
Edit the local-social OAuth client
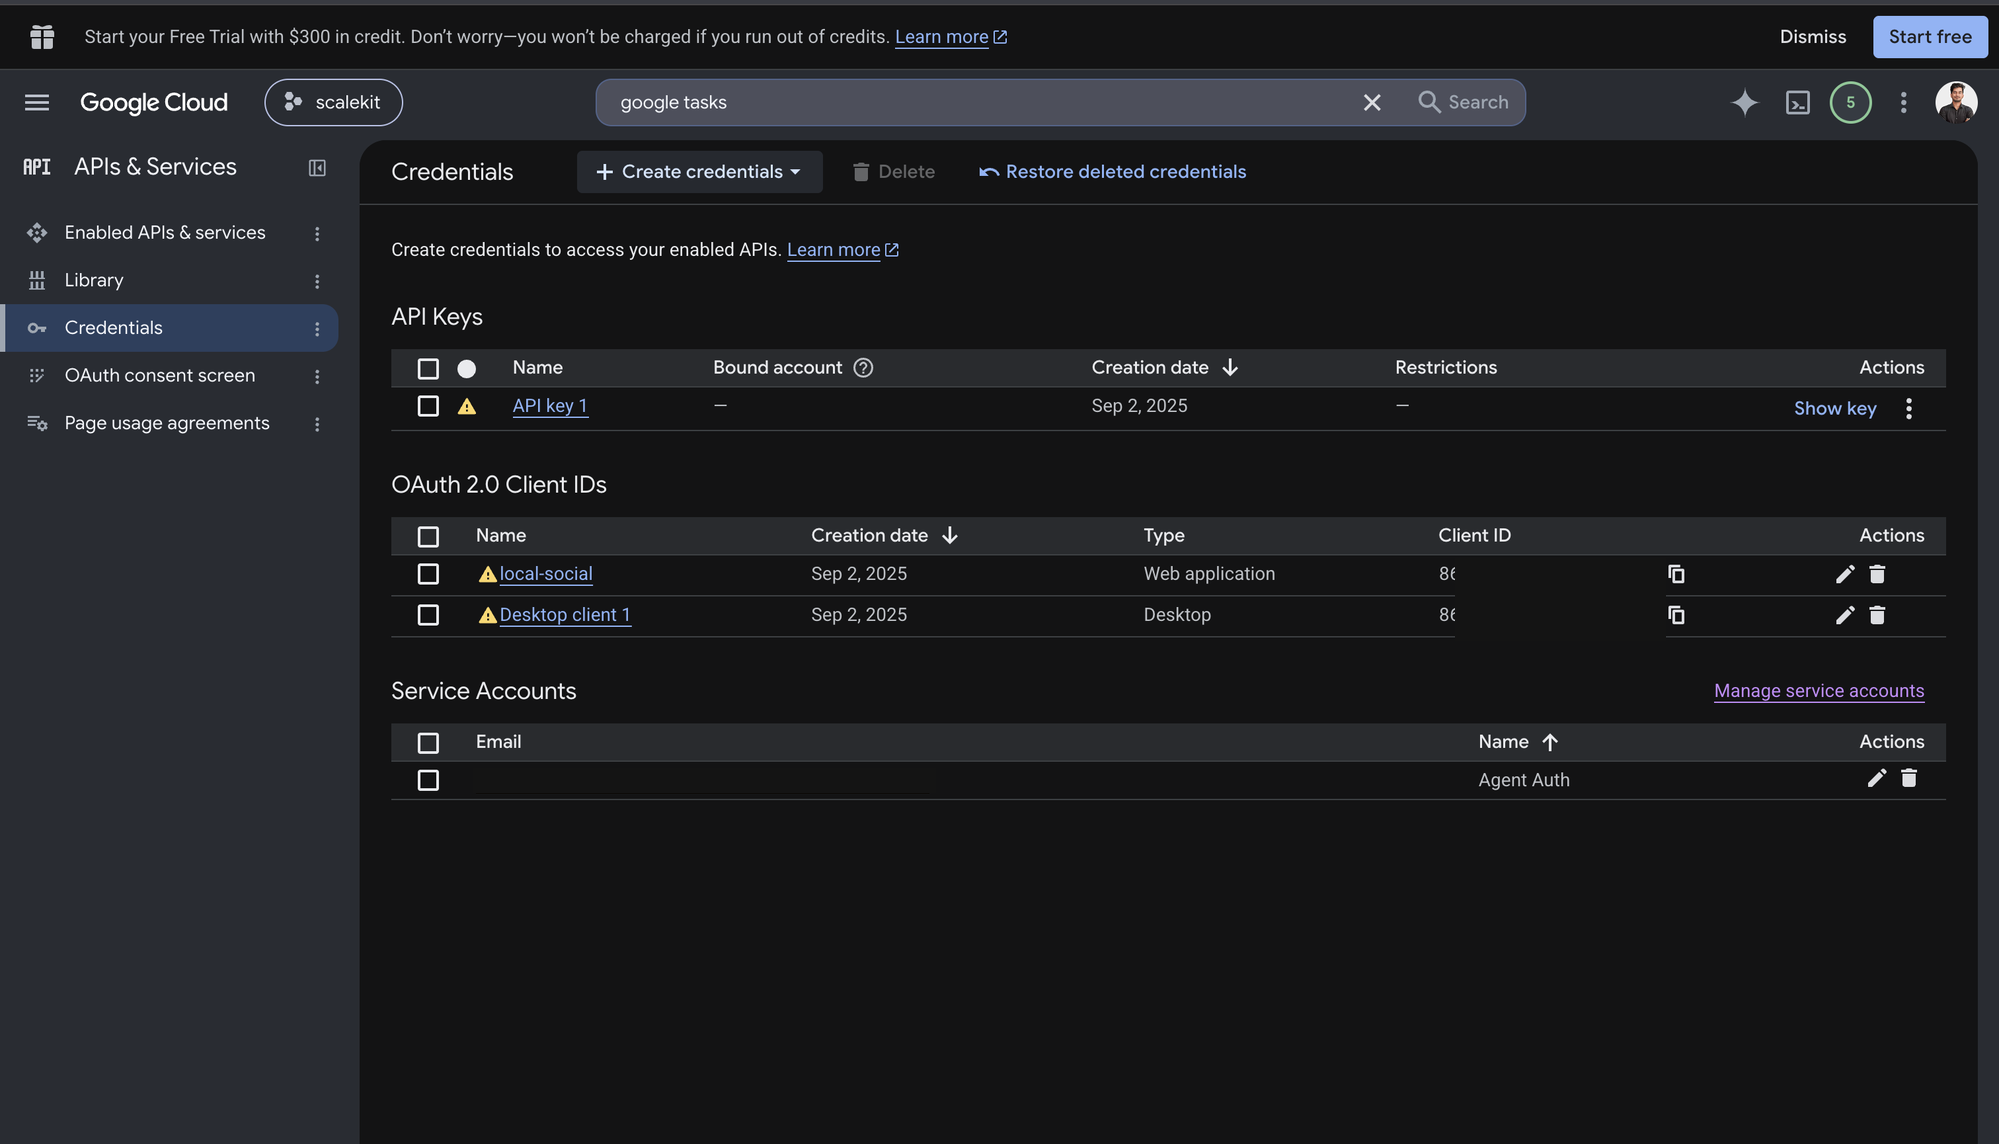pos(1845,574)
